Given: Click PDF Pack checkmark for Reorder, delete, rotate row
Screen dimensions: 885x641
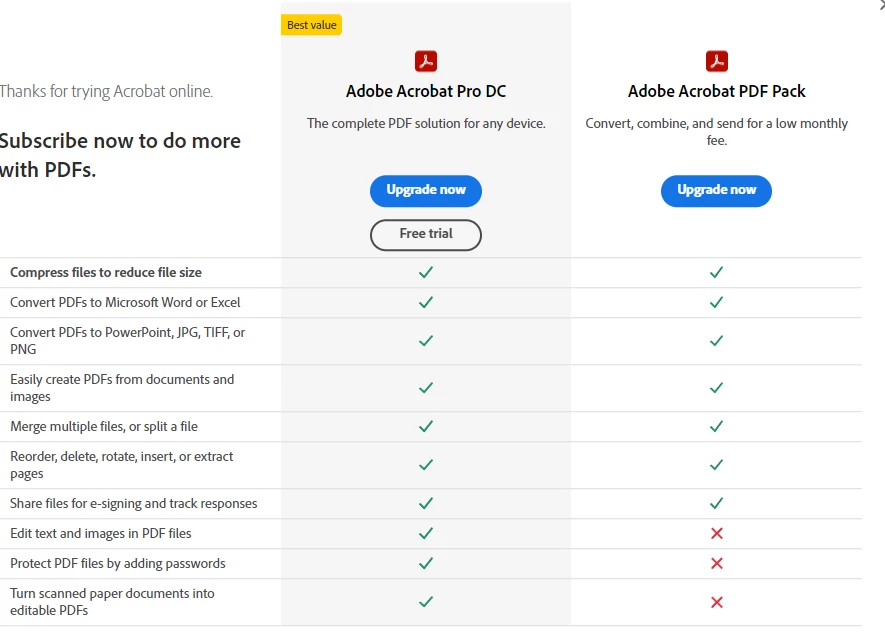Looking at the screenshot, I should point(716,464).
